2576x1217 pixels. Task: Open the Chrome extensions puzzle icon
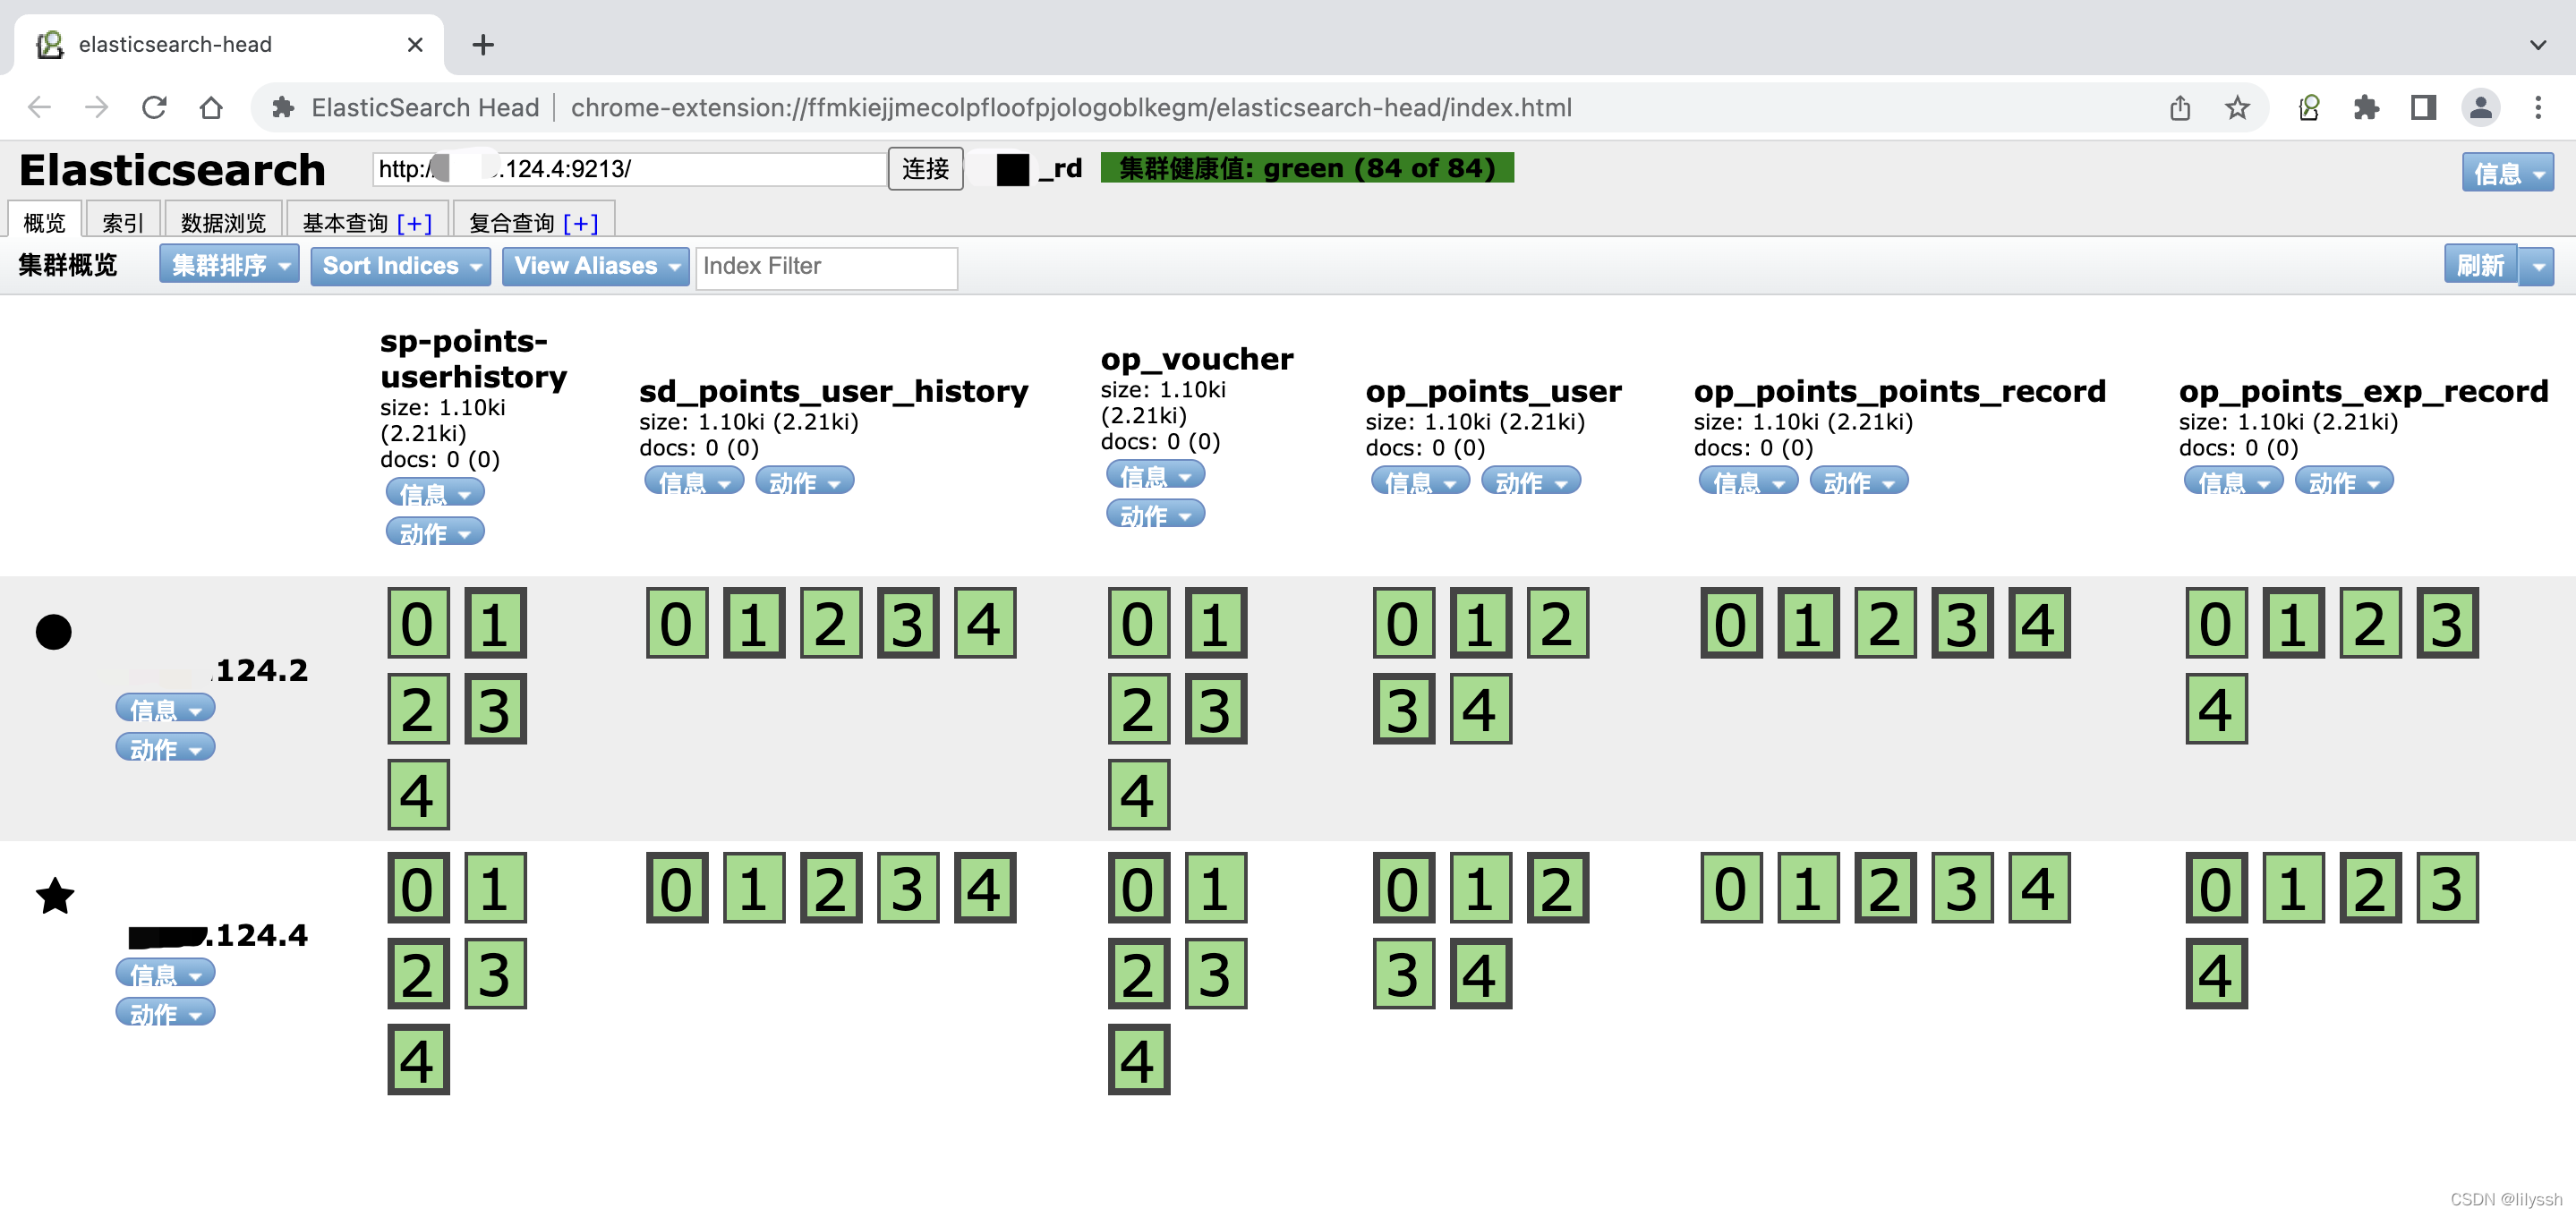[x=2365, y=107]
